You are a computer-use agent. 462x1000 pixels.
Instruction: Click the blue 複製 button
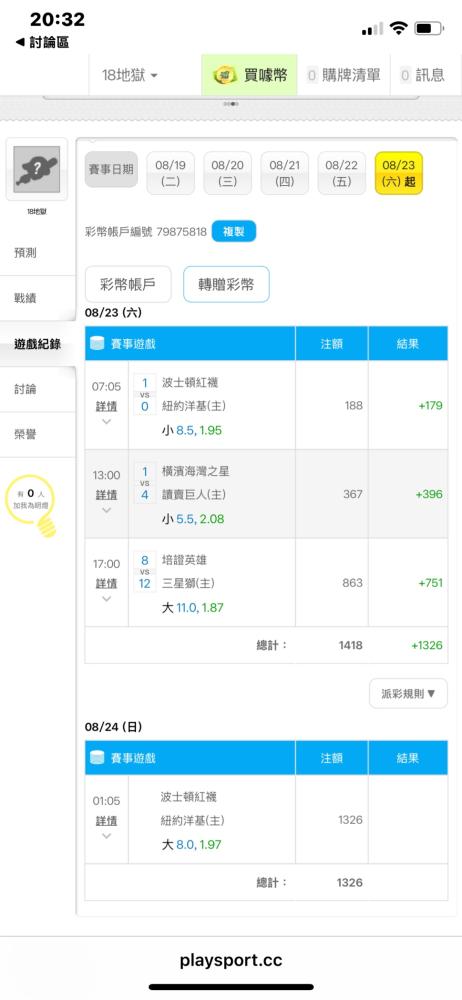pyautogui.click(x=234, y=232)
